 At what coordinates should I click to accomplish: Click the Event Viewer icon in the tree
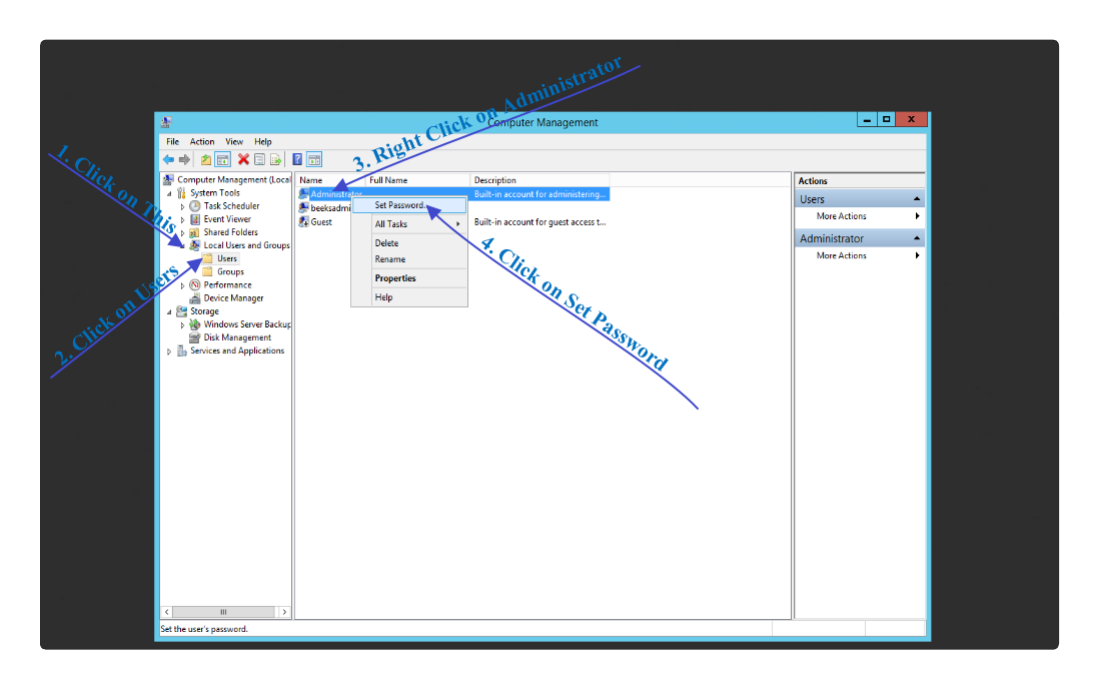tap(195, 219)
